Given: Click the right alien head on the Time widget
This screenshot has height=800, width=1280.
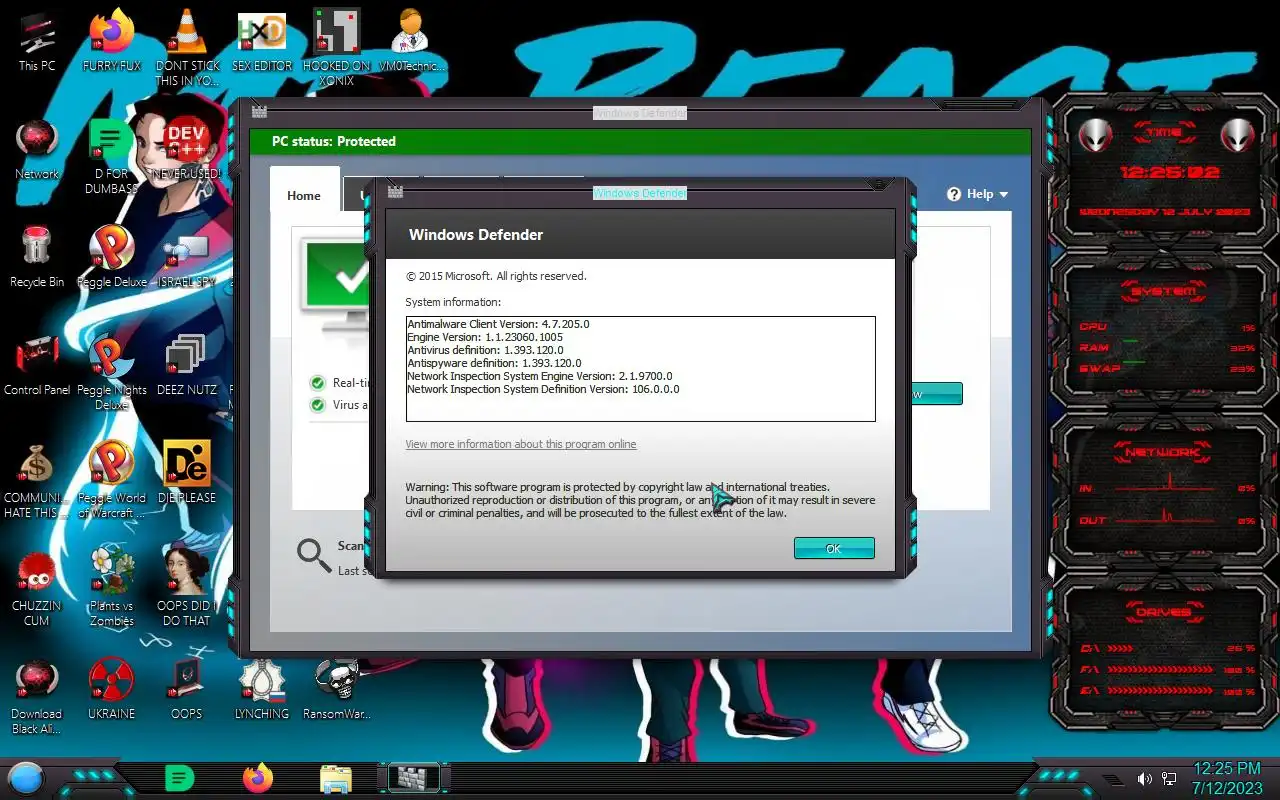Looking at the screenshot, I should 1236,134.
